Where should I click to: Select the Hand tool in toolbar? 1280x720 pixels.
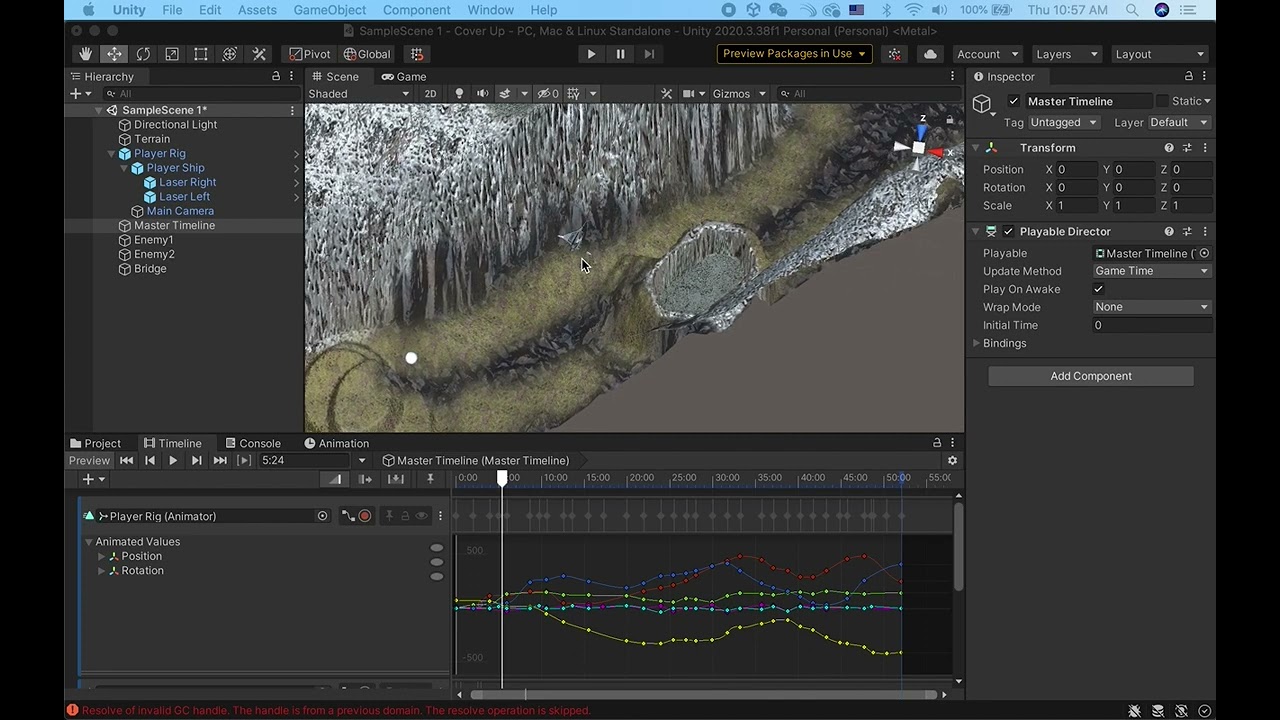tap(86, 54)
